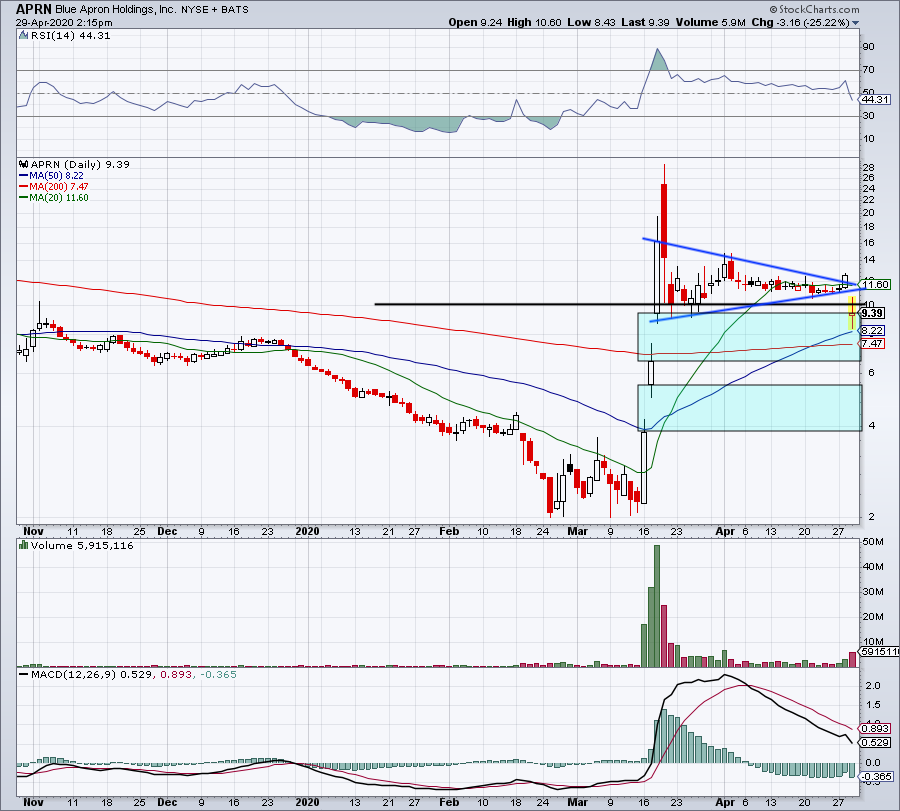Click the 9.39 last price label

point(872,313)
